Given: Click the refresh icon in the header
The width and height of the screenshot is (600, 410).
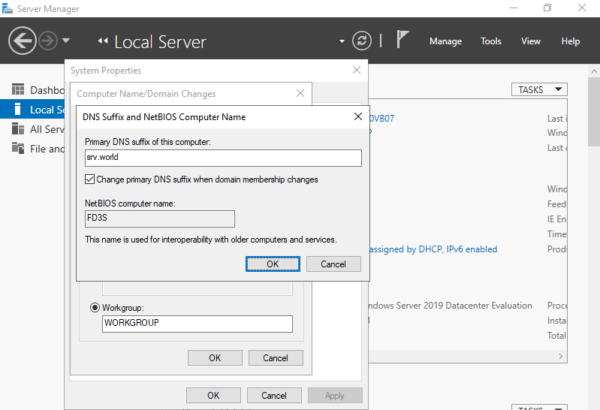Looking at the screenshot, I should (x=362, y=41).
